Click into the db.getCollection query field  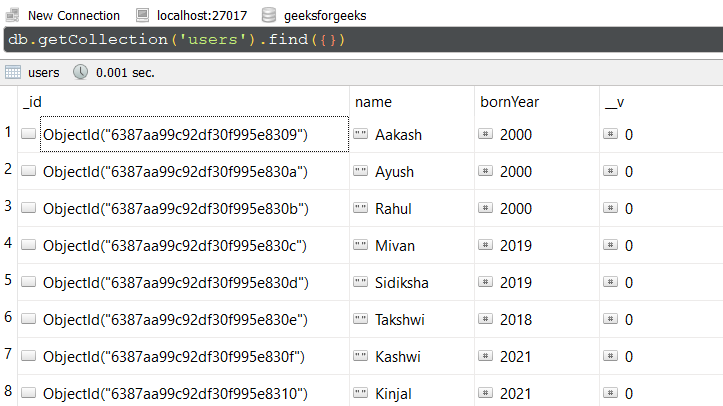(363, 40)
